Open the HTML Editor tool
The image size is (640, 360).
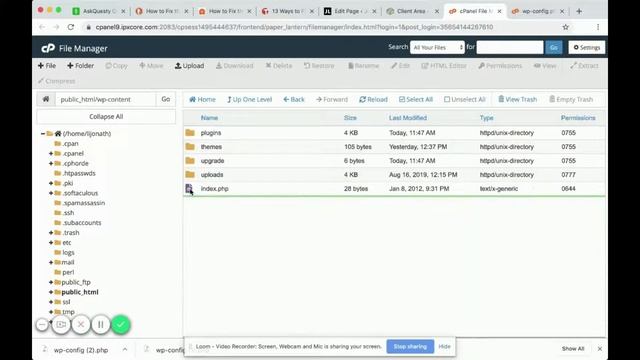pyautogui.click(x=444, y=66)
